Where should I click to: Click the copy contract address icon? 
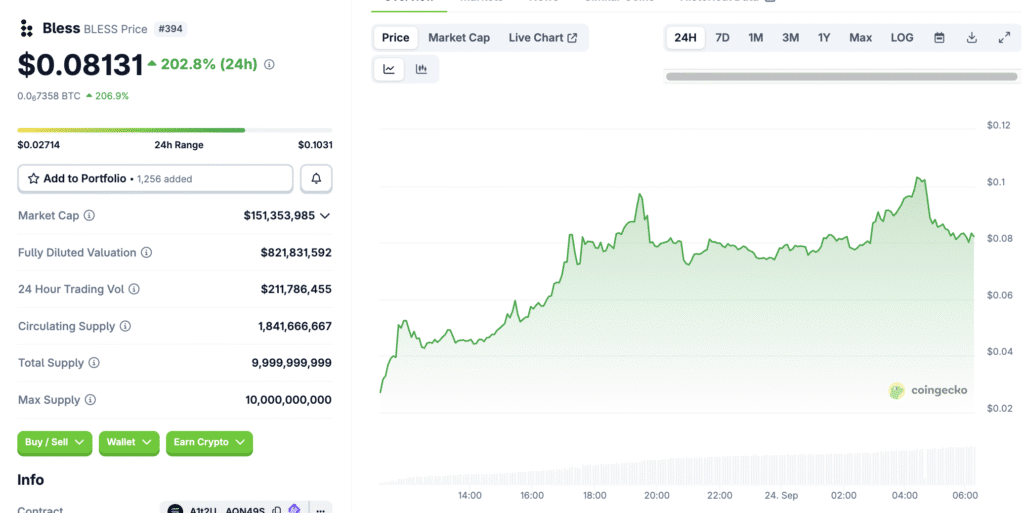click(x=277, y=510)
